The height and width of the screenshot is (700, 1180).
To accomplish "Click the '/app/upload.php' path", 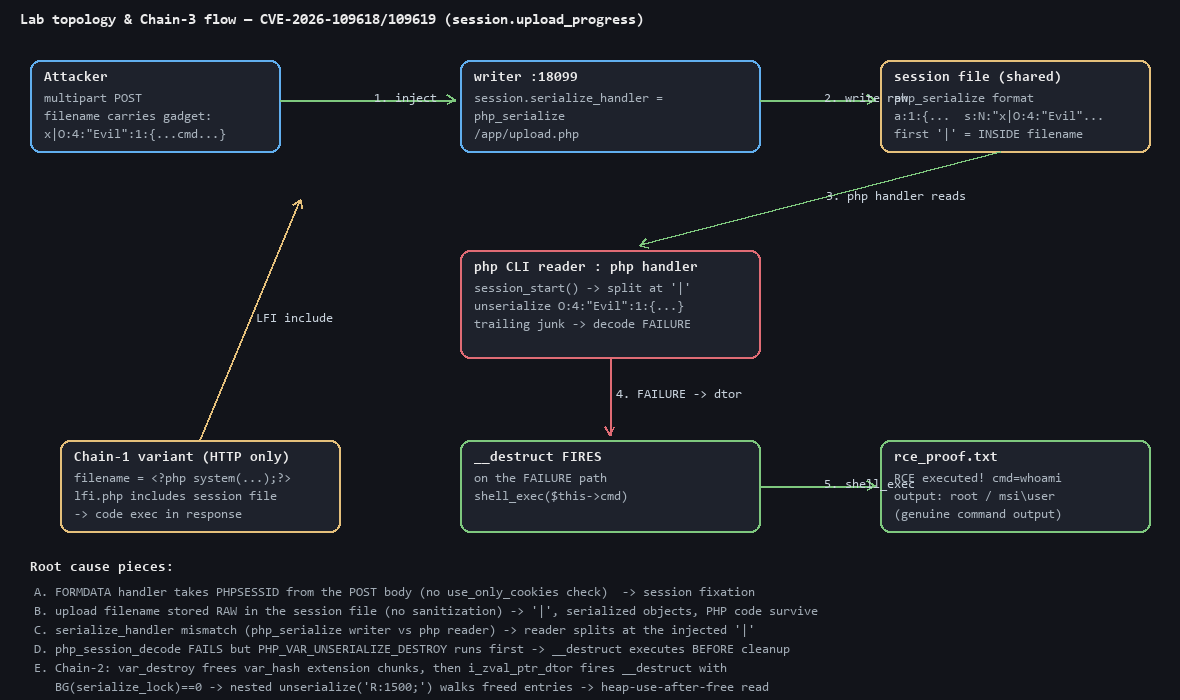I will (526, 134).
